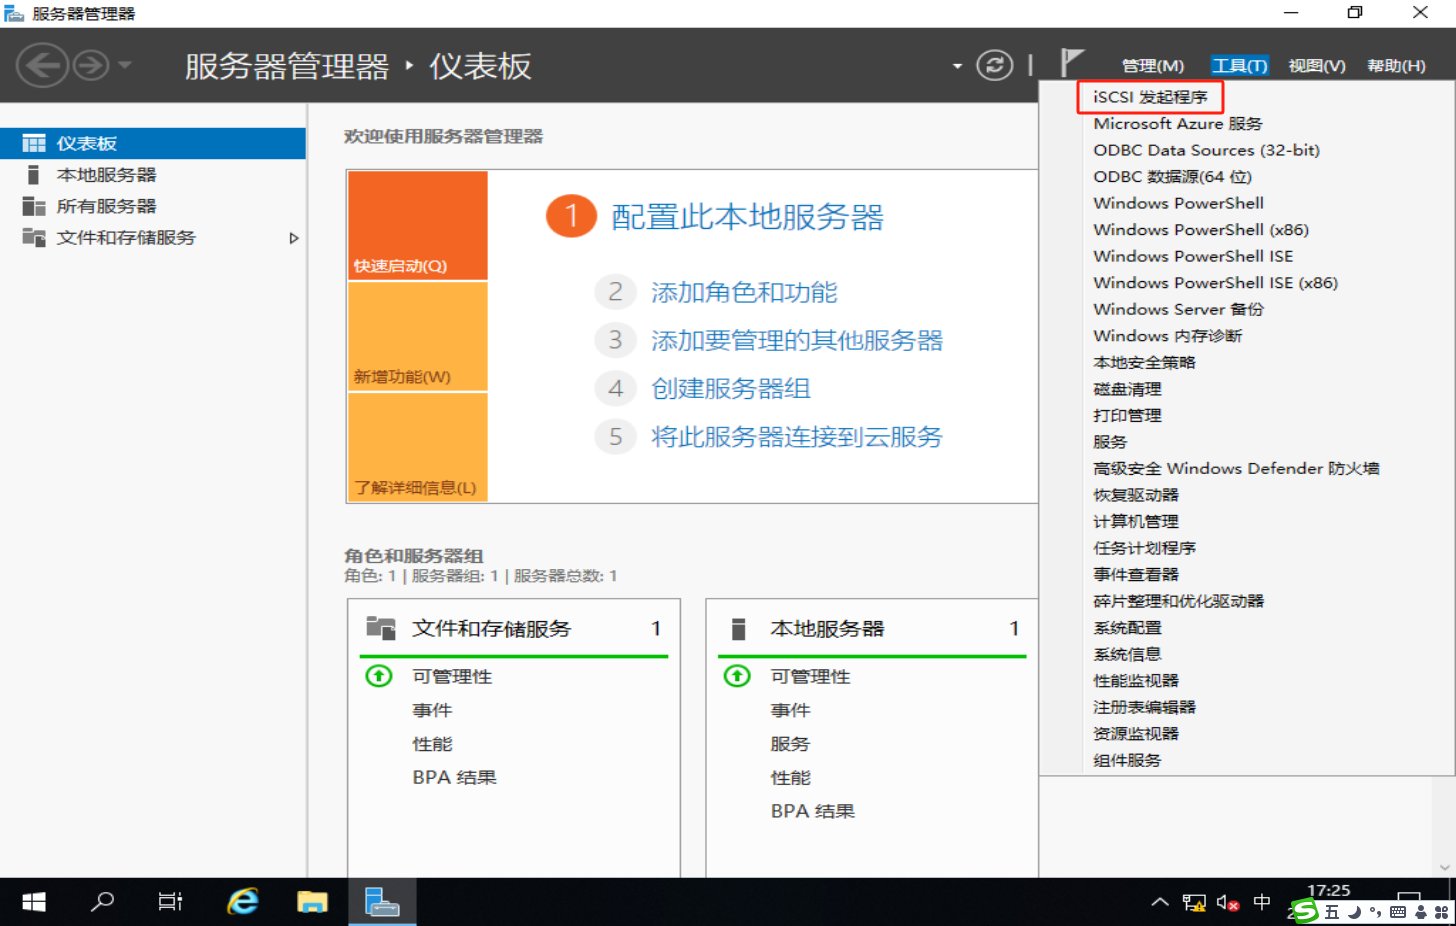The image size is (1456, 926).
Task: Open 打印管理
Action: [1127, 415]
